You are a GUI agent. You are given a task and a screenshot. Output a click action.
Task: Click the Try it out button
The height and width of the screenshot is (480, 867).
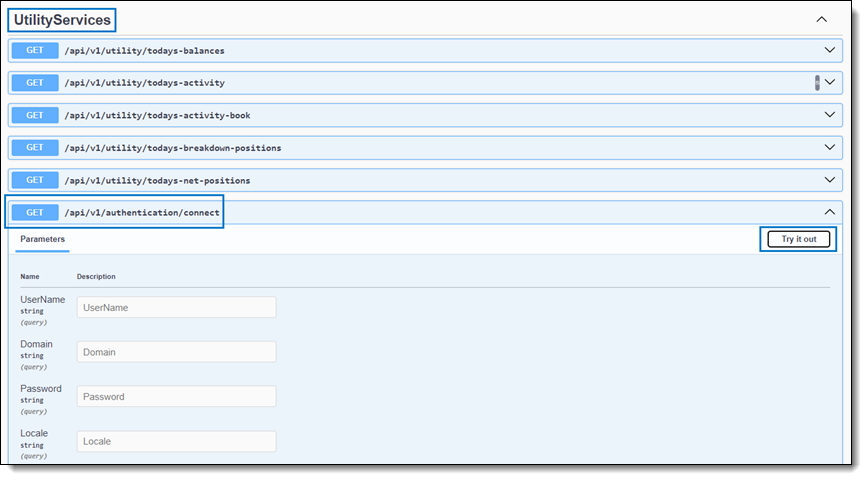coord(798,239)
